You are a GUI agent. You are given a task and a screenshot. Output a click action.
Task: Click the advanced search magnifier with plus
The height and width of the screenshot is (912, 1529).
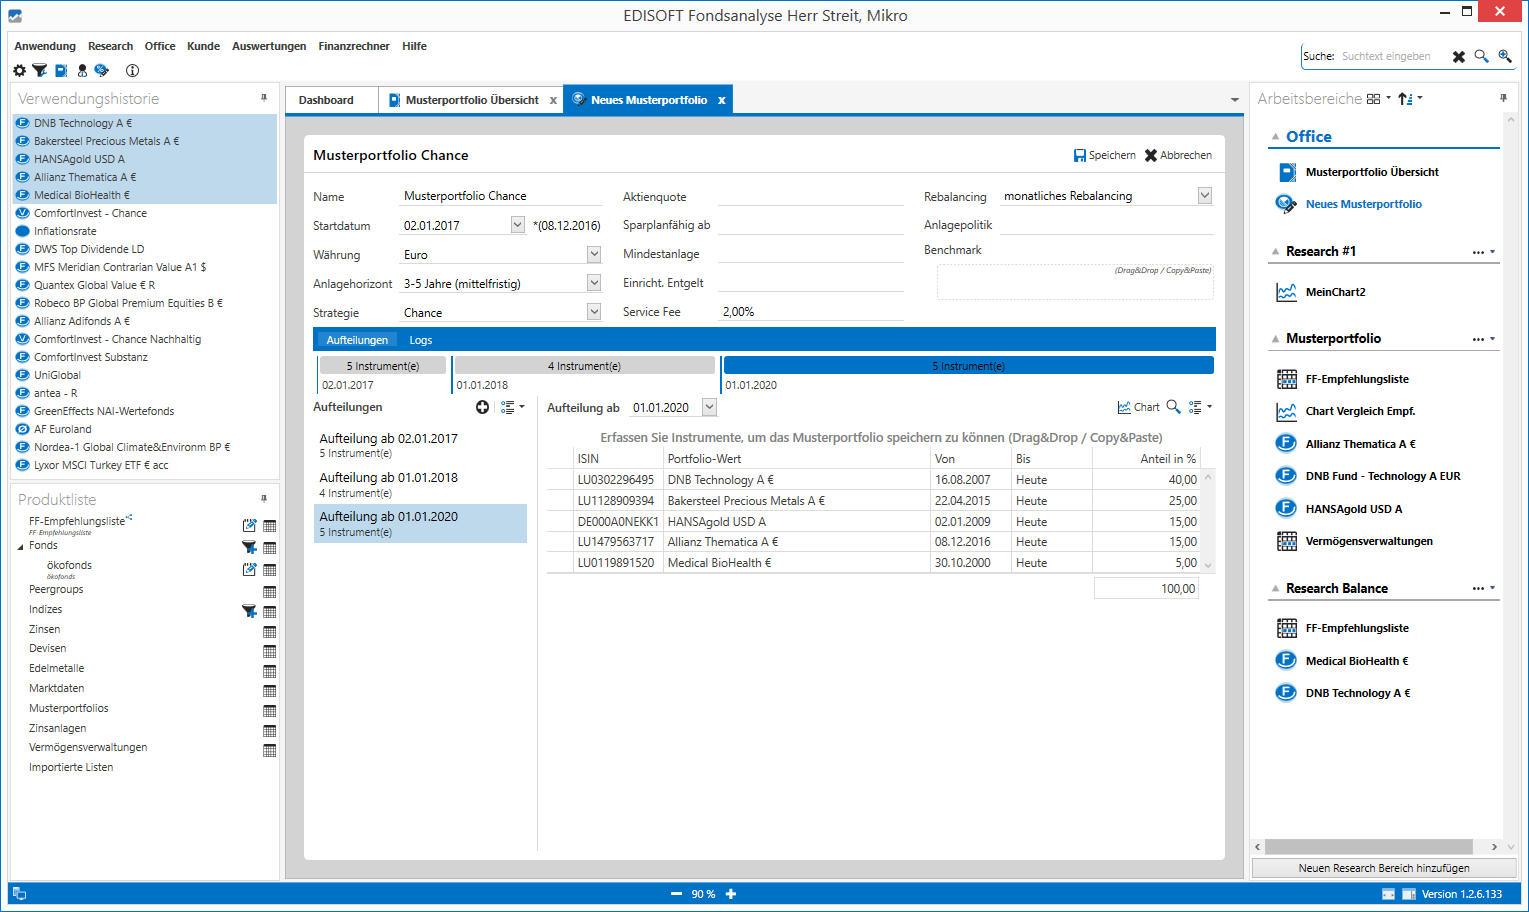[1504, 57]
